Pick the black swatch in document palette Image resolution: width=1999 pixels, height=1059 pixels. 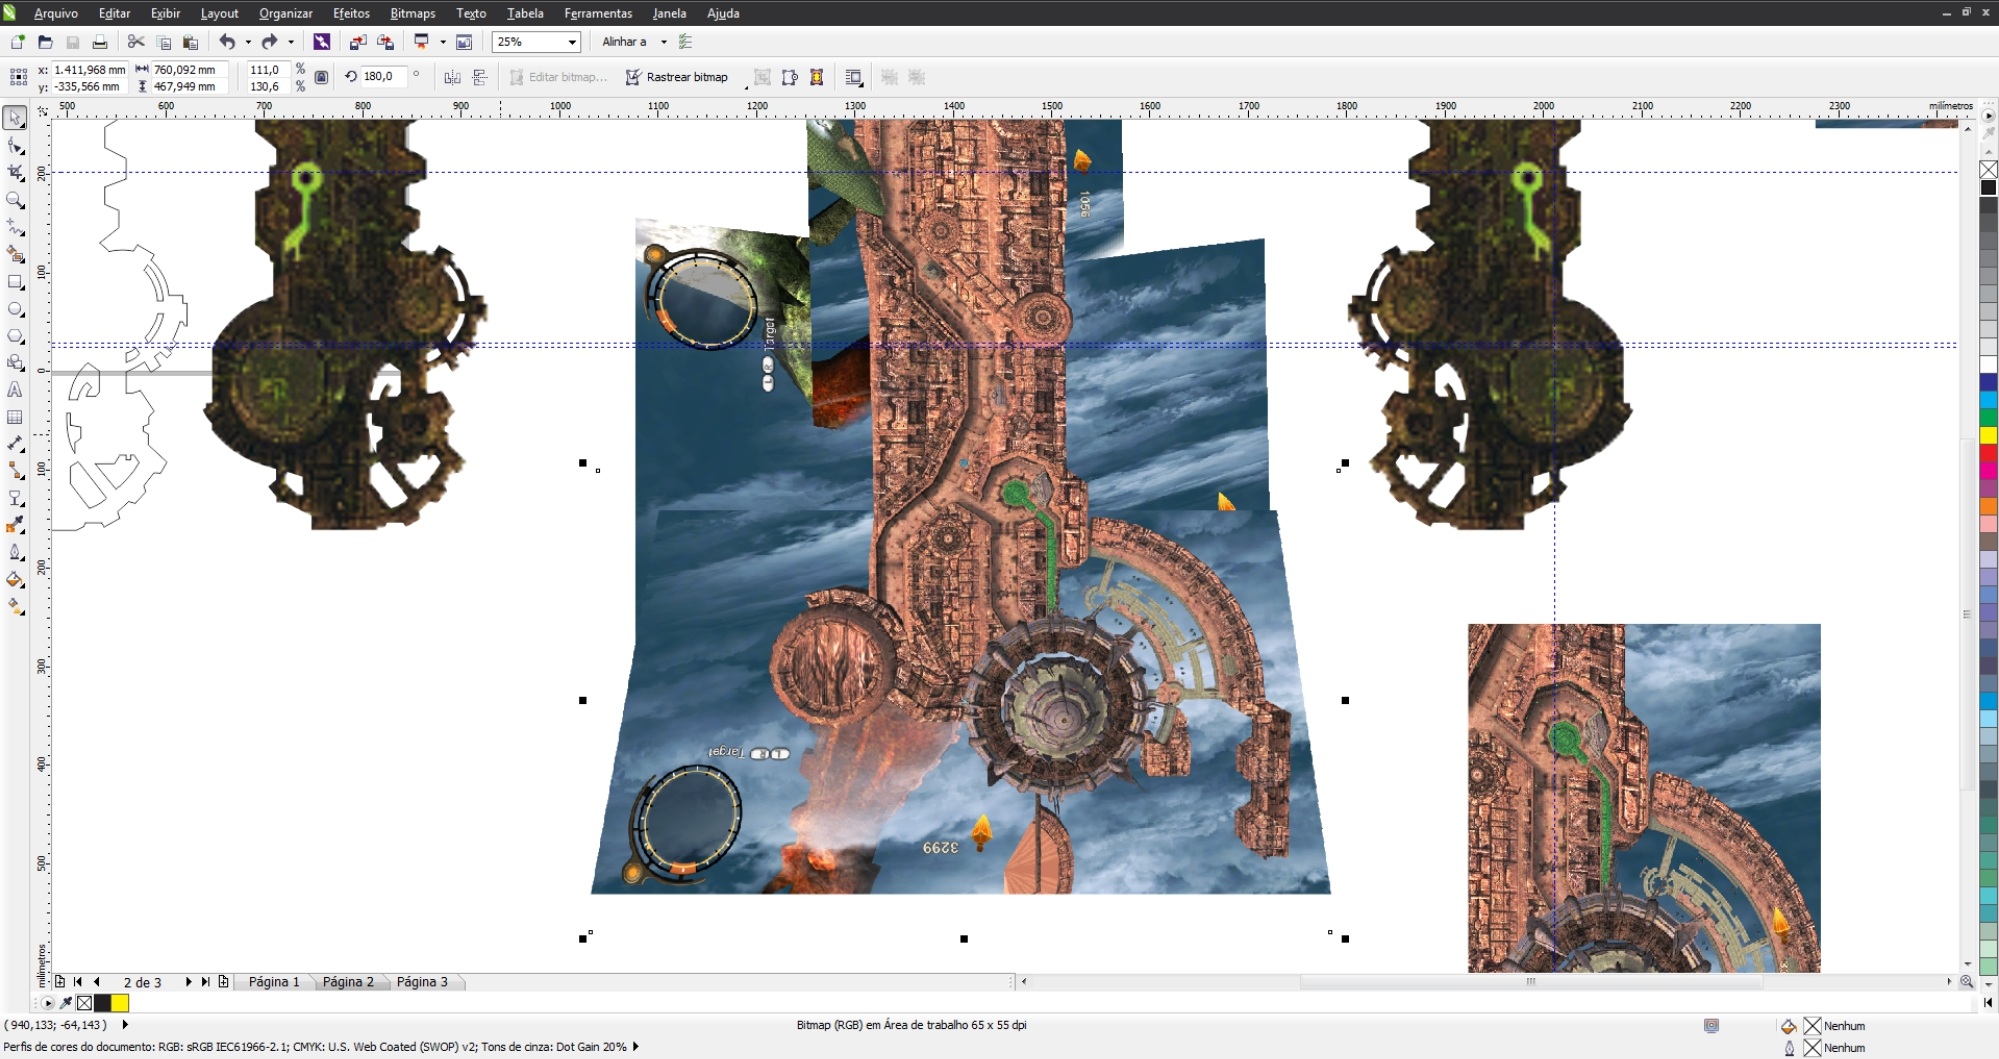102,1003
